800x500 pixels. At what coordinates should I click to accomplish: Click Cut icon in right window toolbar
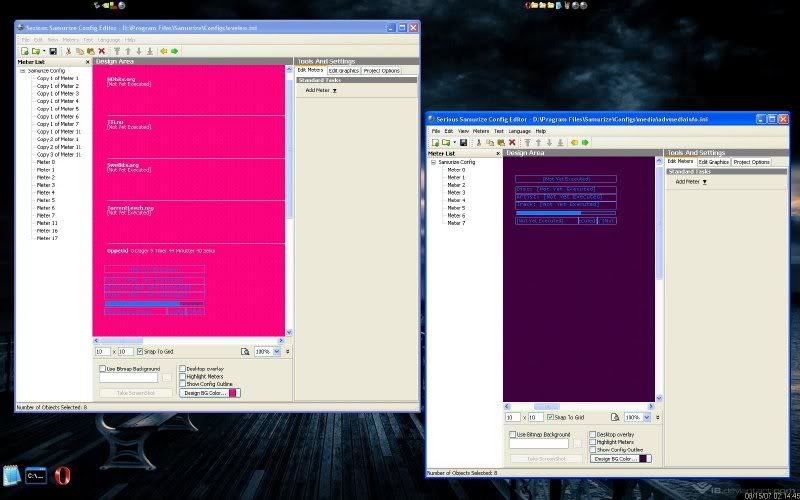coord(479,142)
